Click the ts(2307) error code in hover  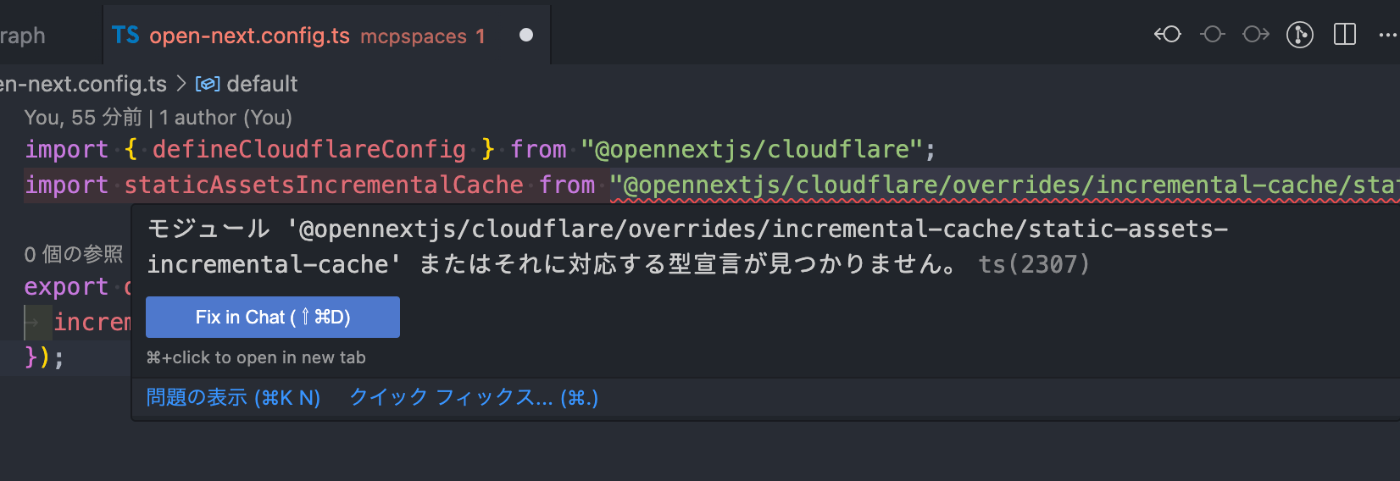pyautogui.click(x=1034, y=265)
